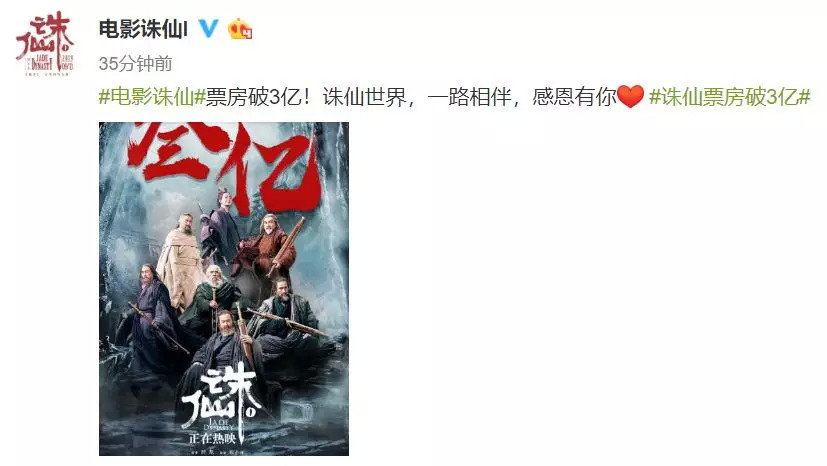Click the 正在热映 text on poster
Image resolution: width=827 pixels, height=466 pixels.
(212, 438)
